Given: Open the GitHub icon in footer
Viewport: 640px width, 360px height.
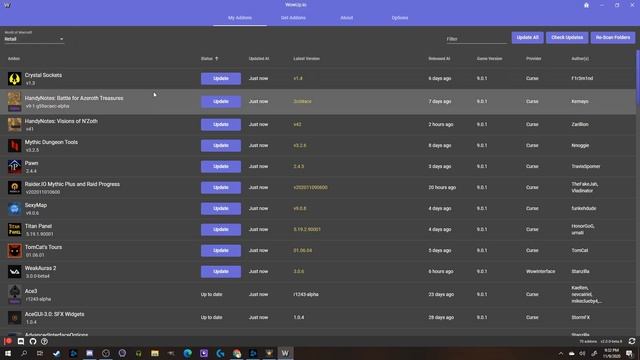Looking at the screenshot, I should coord(33,341).
